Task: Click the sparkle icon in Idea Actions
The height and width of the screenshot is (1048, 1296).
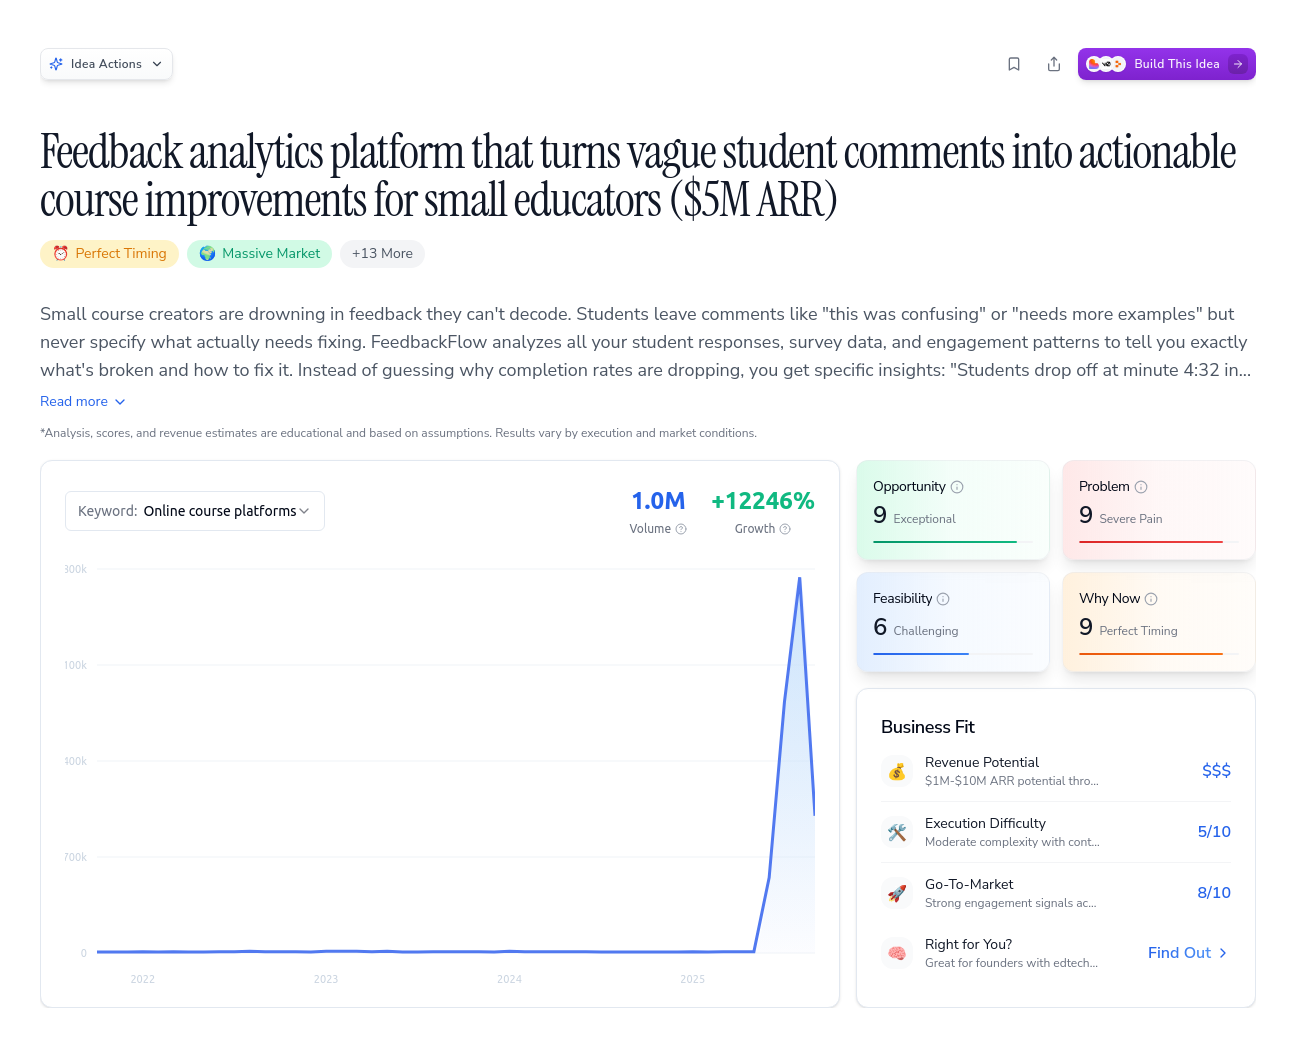Action: pos(57,63)
